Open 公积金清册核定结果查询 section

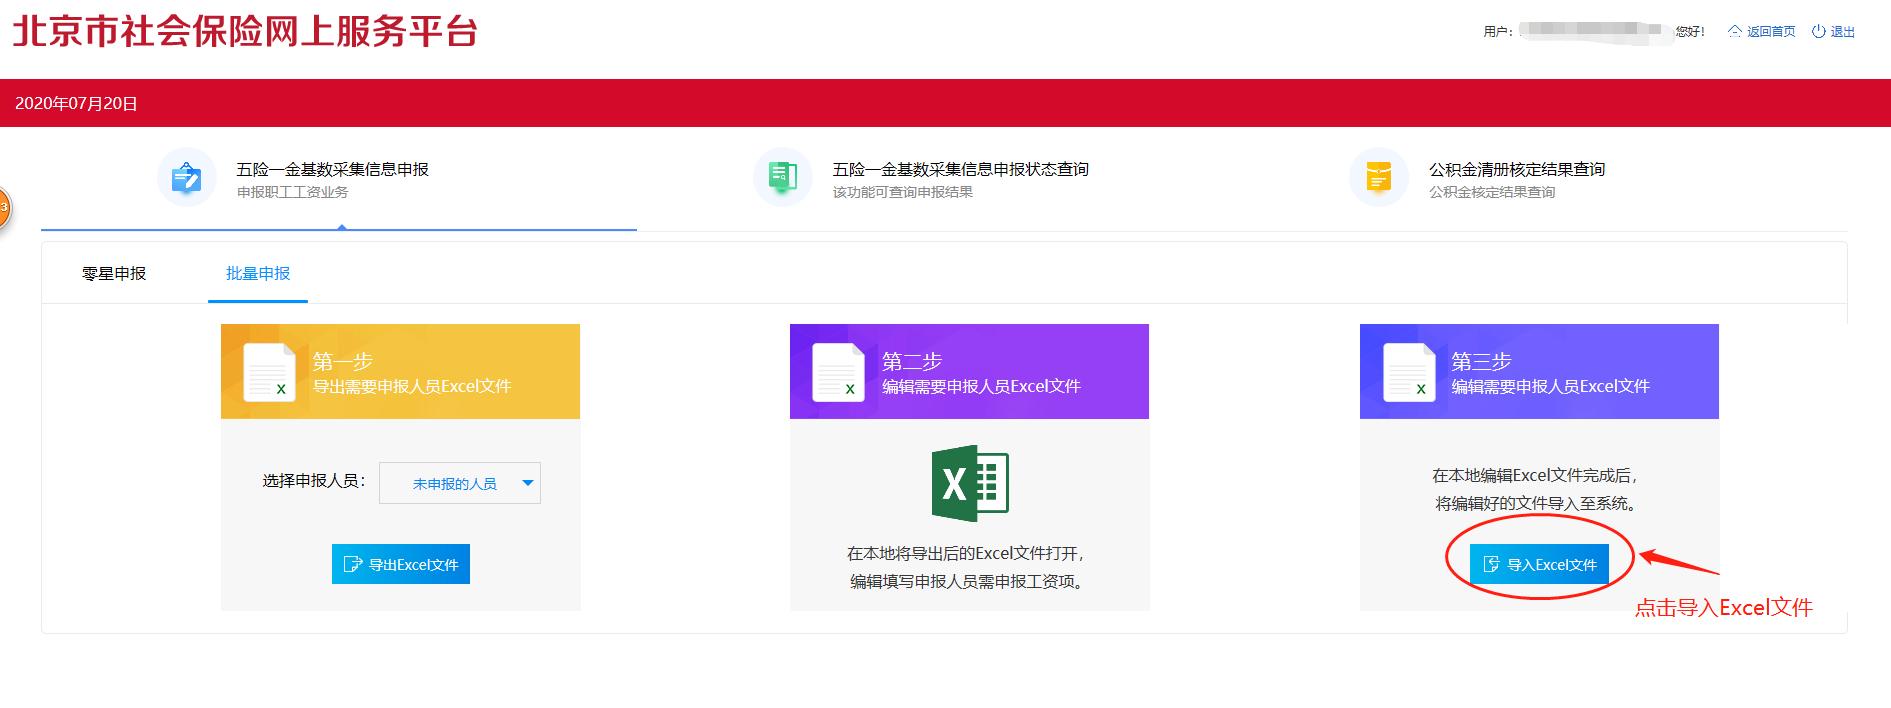1517,169
